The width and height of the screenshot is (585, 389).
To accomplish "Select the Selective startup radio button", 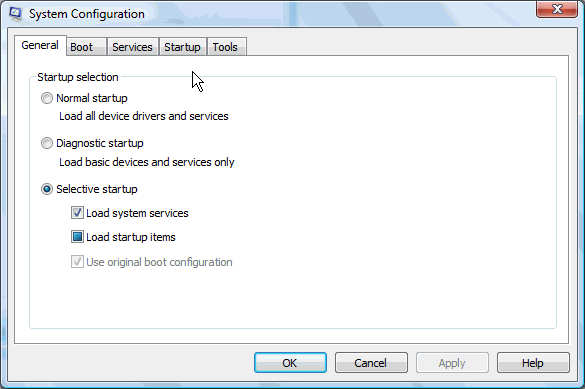I will click(47, 189).
